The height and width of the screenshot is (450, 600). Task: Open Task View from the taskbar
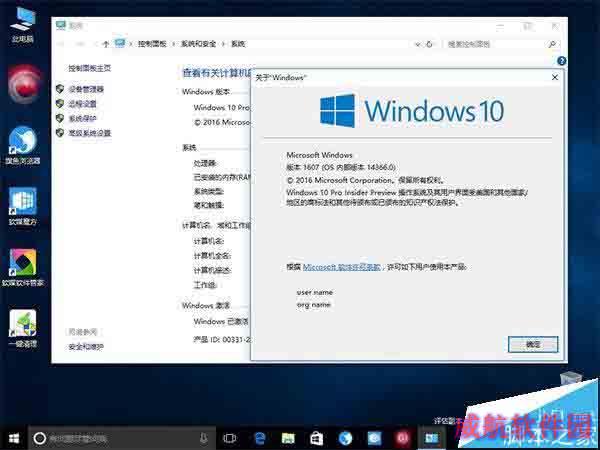pyautogui.click(x=230, y=438)
